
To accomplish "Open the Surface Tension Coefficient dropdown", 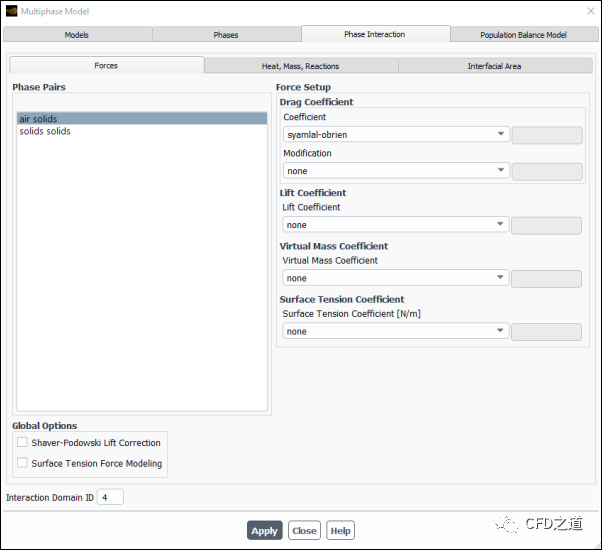I will pyautogui.click(x=395, y=331).
